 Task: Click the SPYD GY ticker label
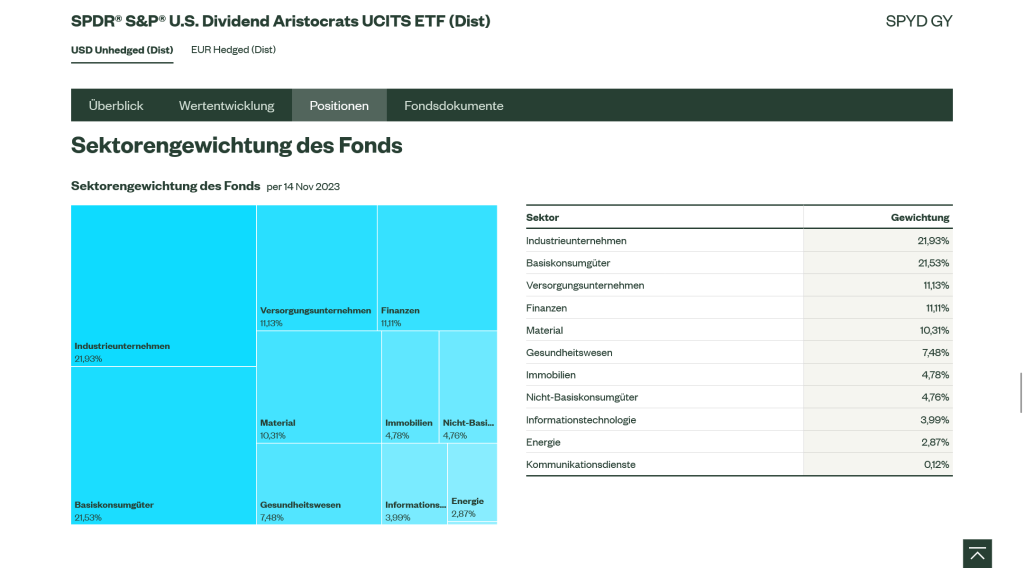tap(919, 21)
